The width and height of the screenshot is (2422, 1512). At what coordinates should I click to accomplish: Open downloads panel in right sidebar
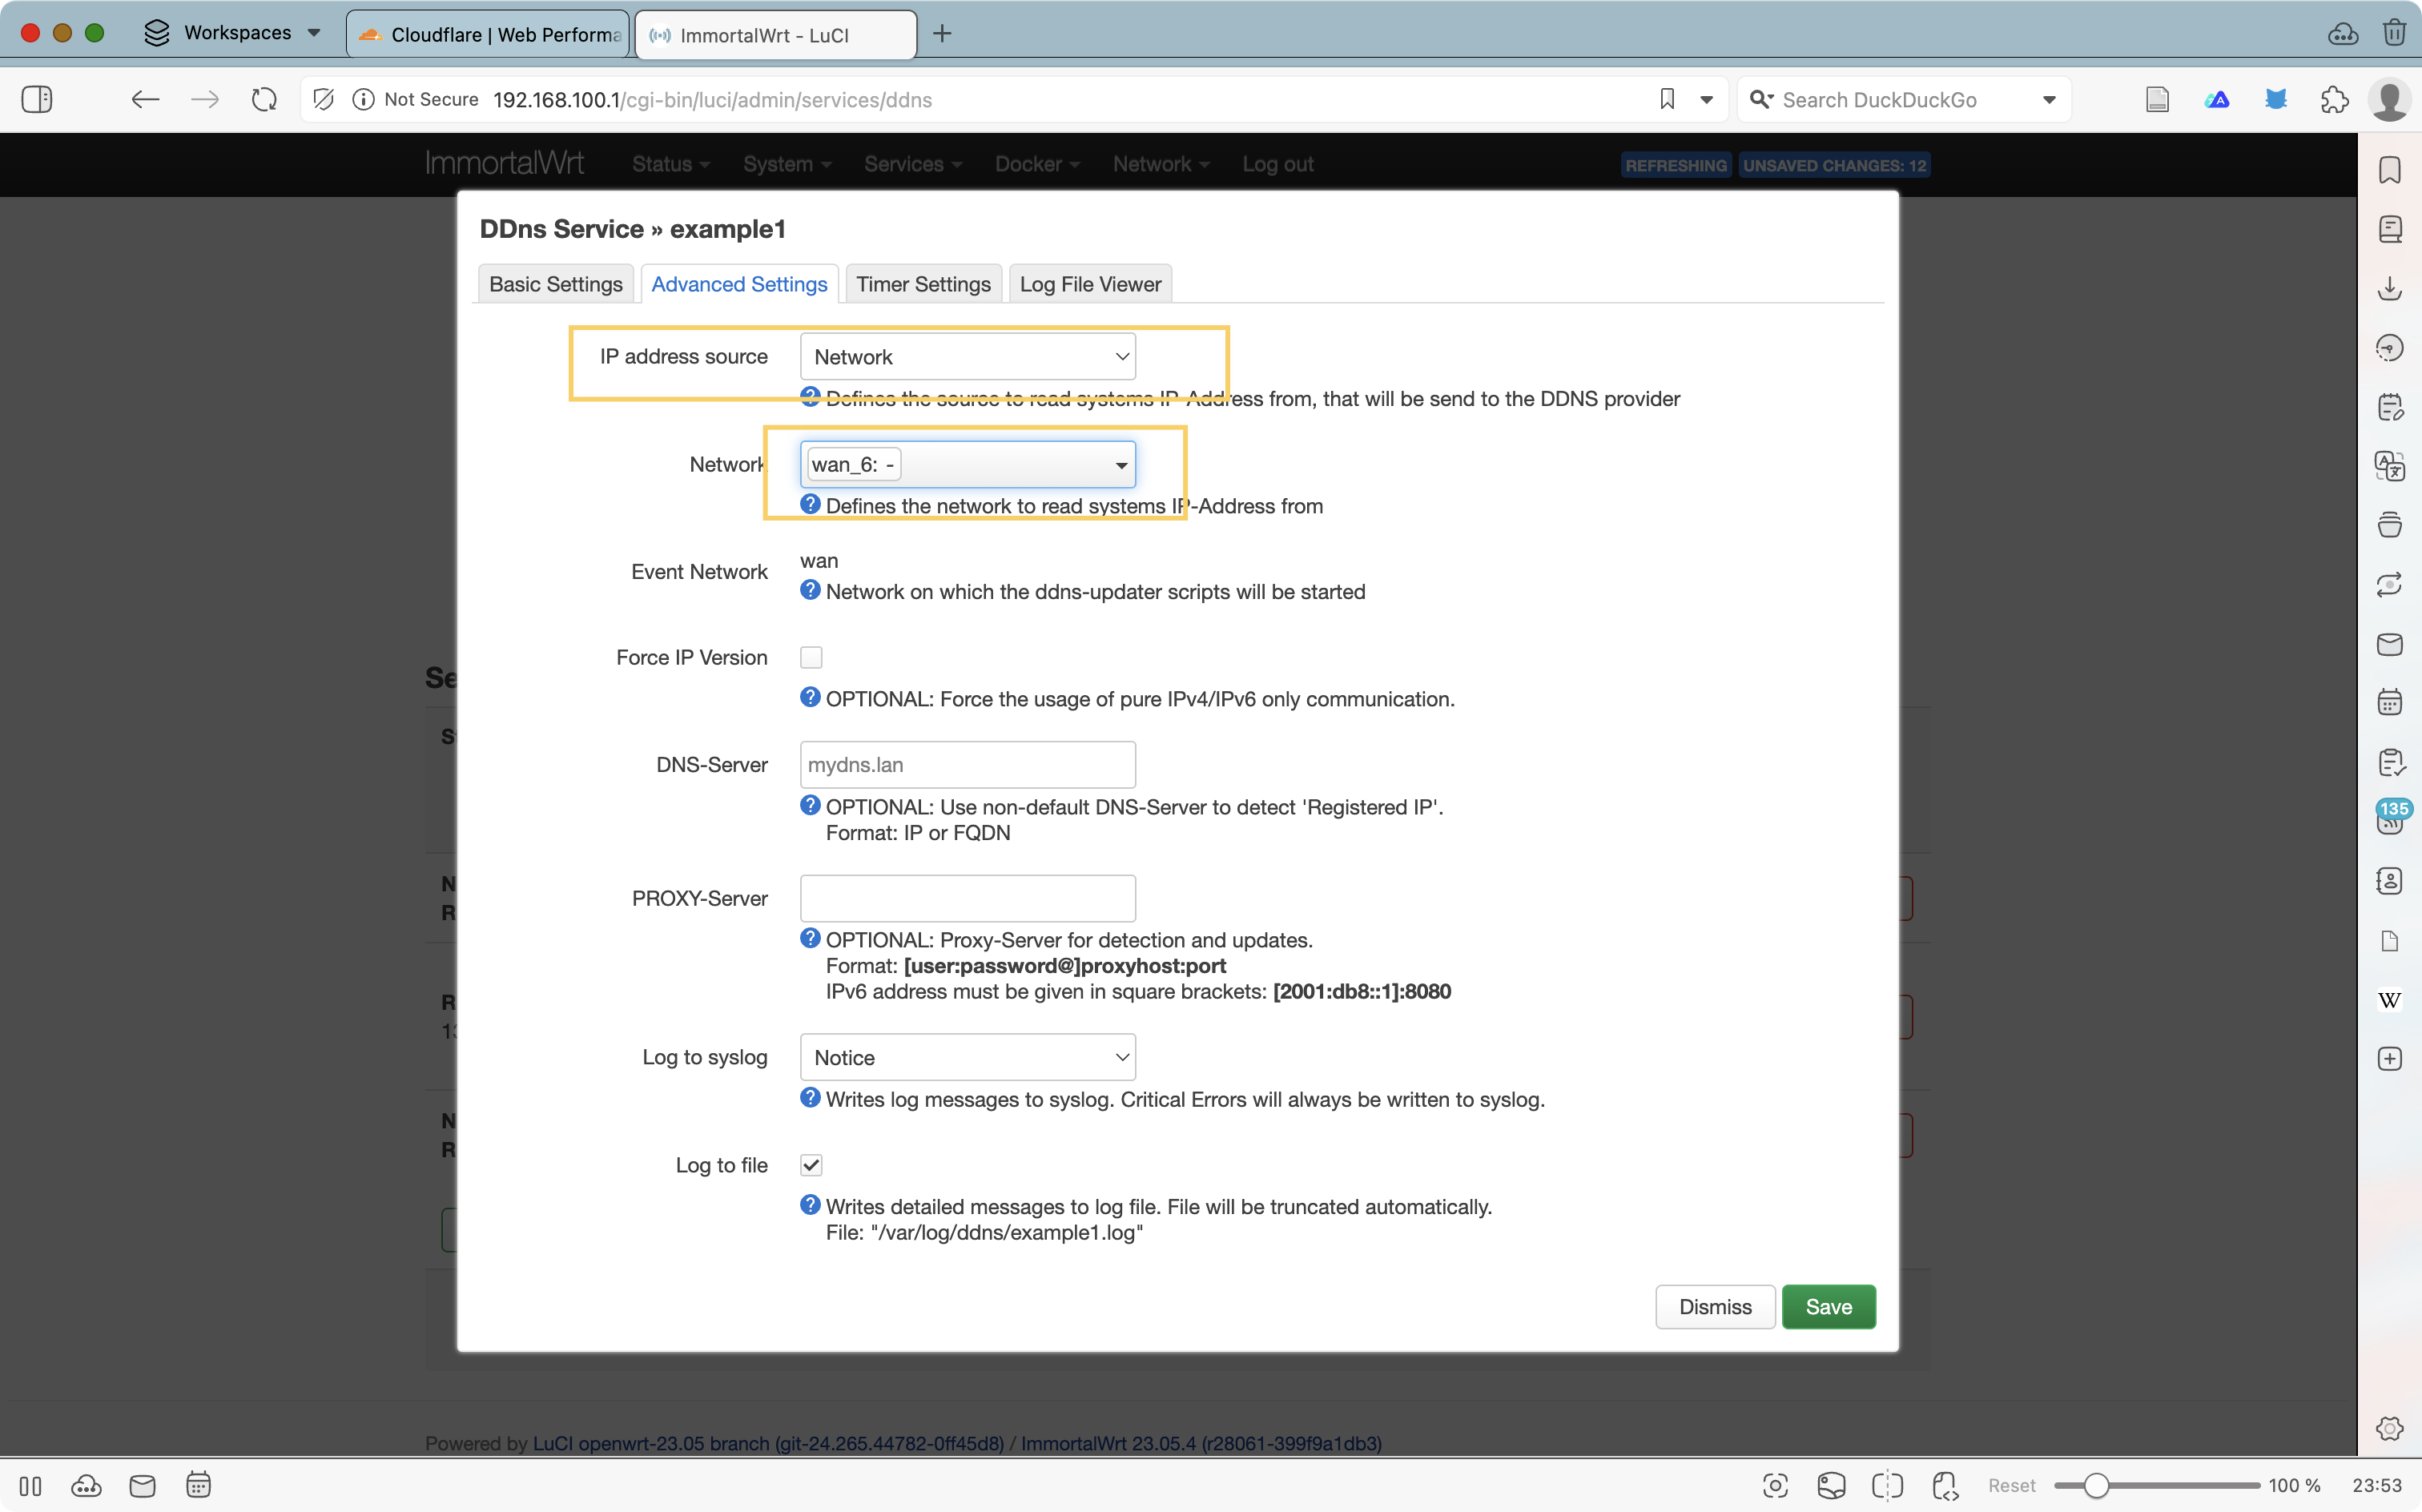point(2389,289)
